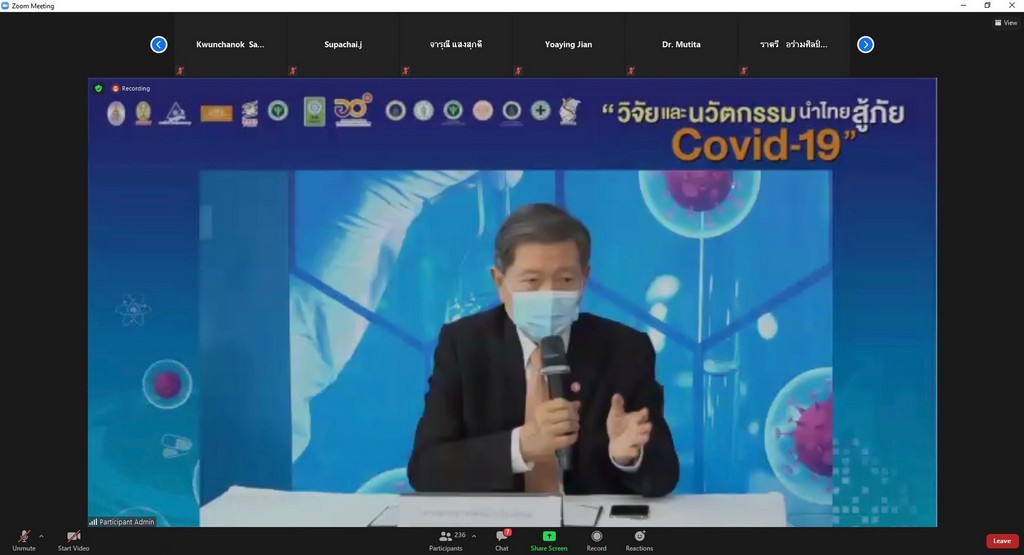Click the green encryption shield icon
The height and width of the screenshot is (555, 1024).
point(98,88)
